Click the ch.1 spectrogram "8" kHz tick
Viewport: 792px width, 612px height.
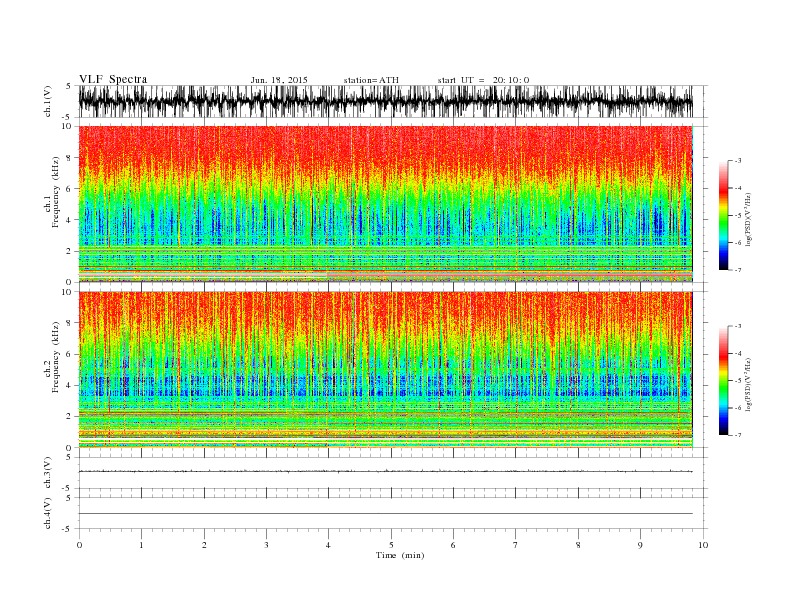coord(70,158)
